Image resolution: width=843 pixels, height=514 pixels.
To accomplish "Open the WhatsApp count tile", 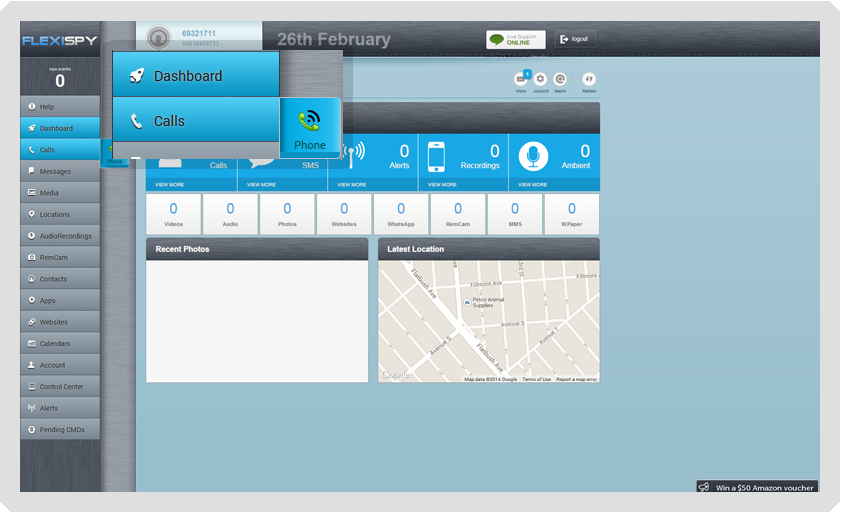I will [401, 214].
